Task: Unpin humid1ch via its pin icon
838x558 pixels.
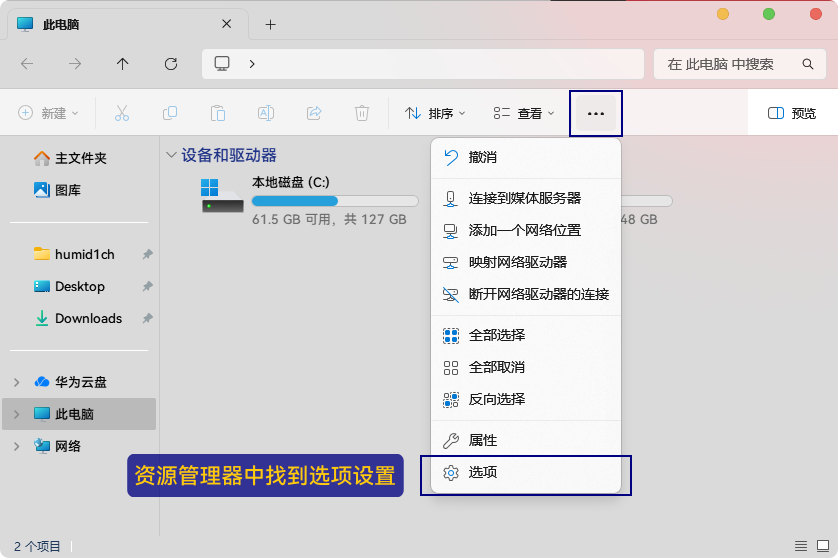Action: pyautogui.click(x=148, y=254)
